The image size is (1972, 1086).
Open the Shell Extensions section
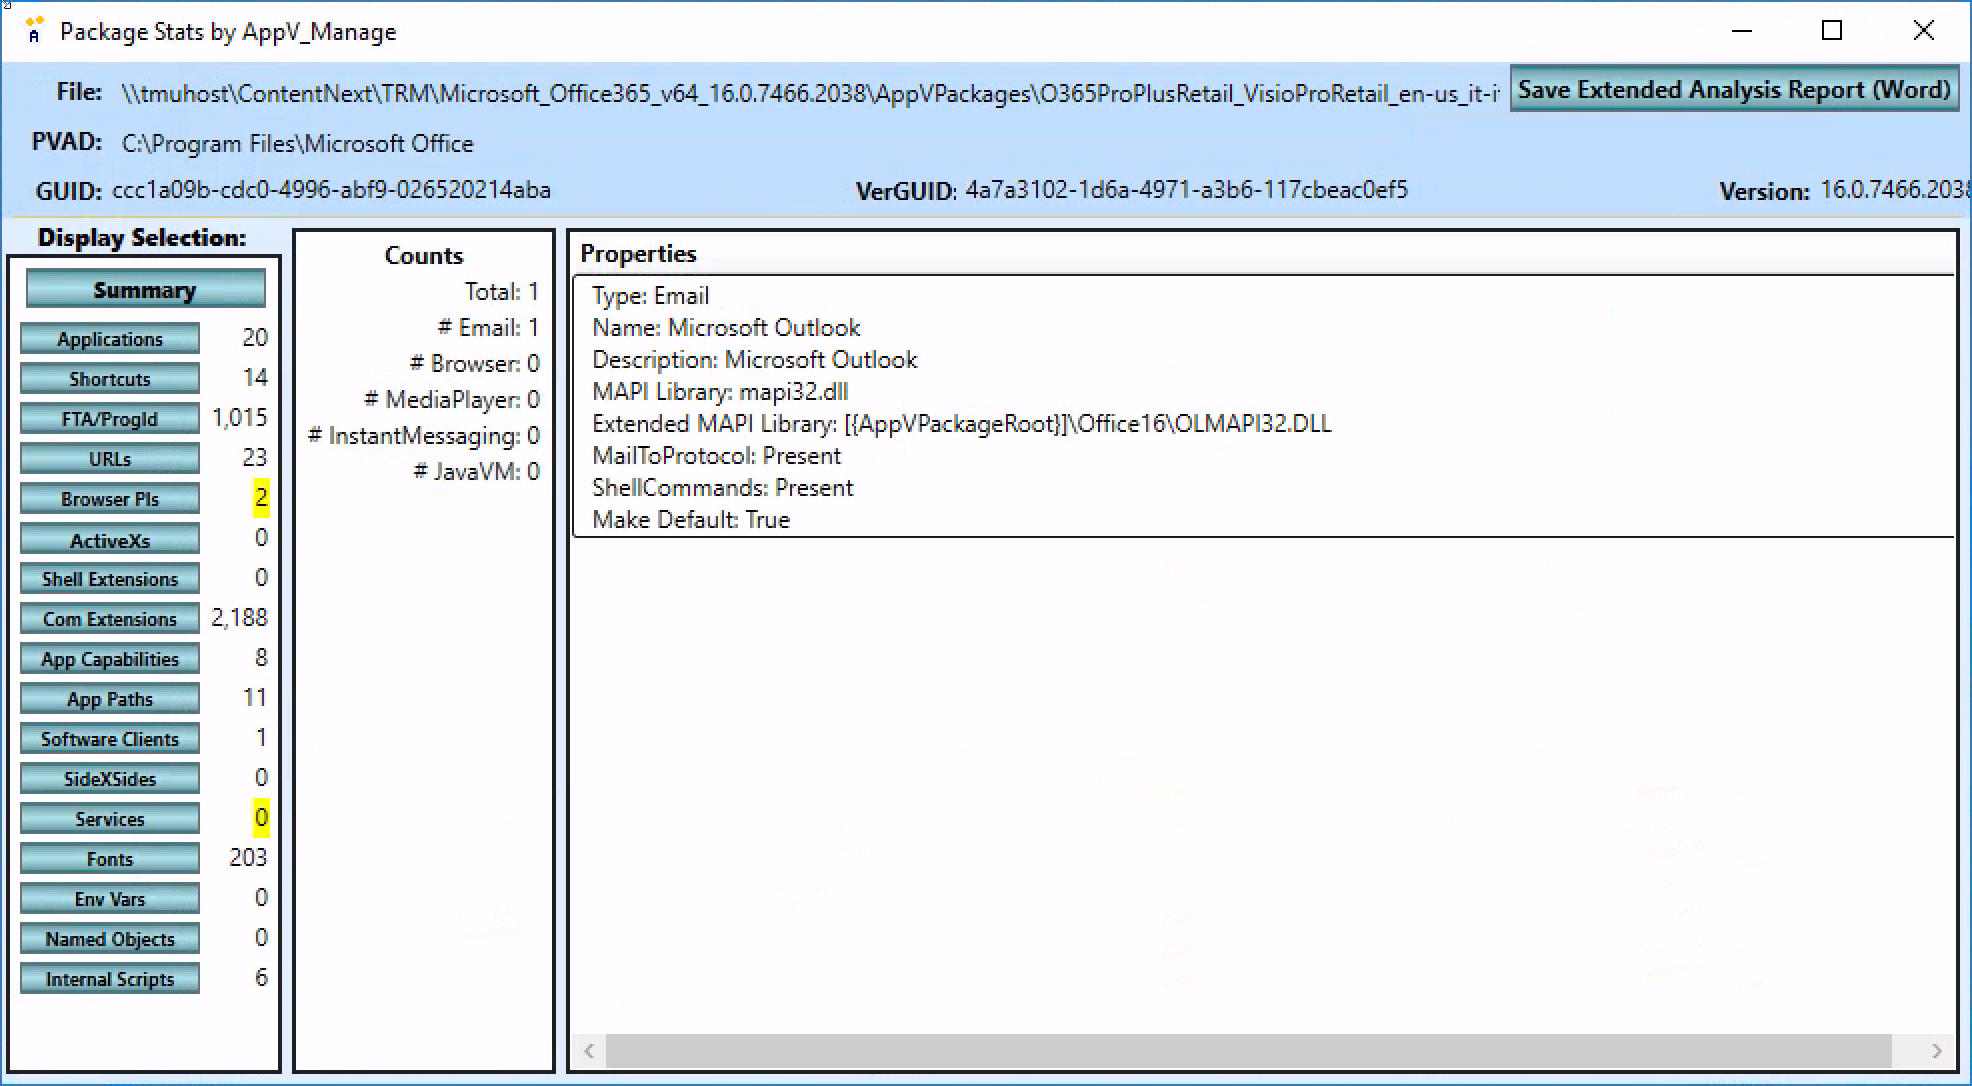tap(110, 579)
